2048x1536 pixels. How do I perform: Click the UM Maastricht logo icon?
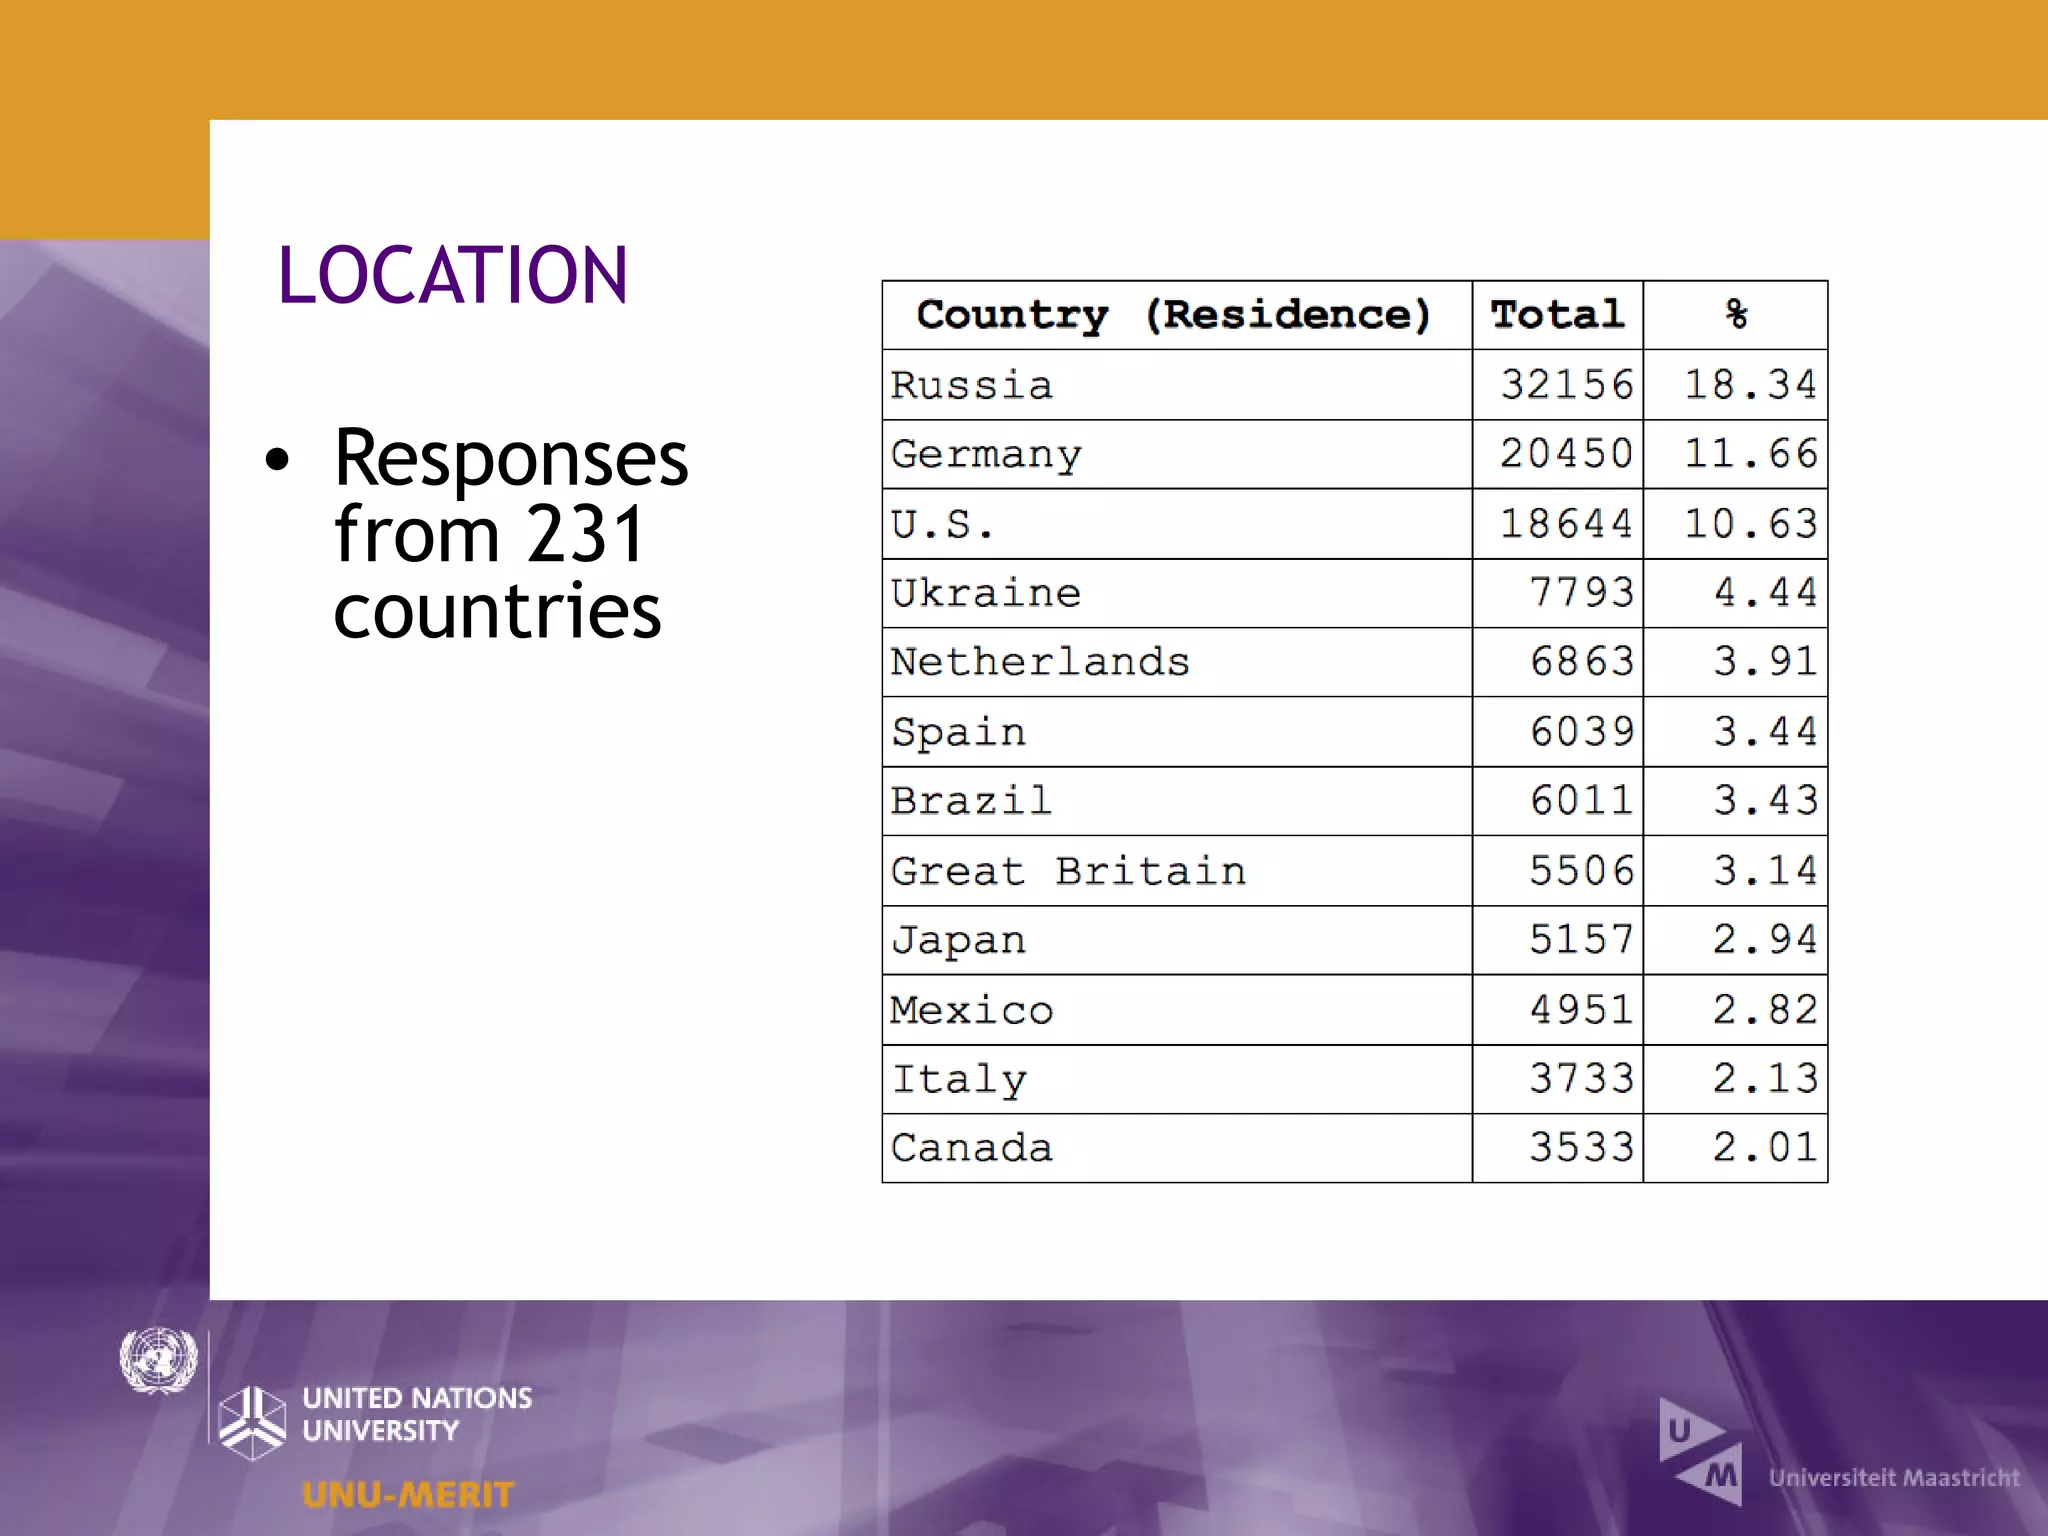point(1700,1452)
